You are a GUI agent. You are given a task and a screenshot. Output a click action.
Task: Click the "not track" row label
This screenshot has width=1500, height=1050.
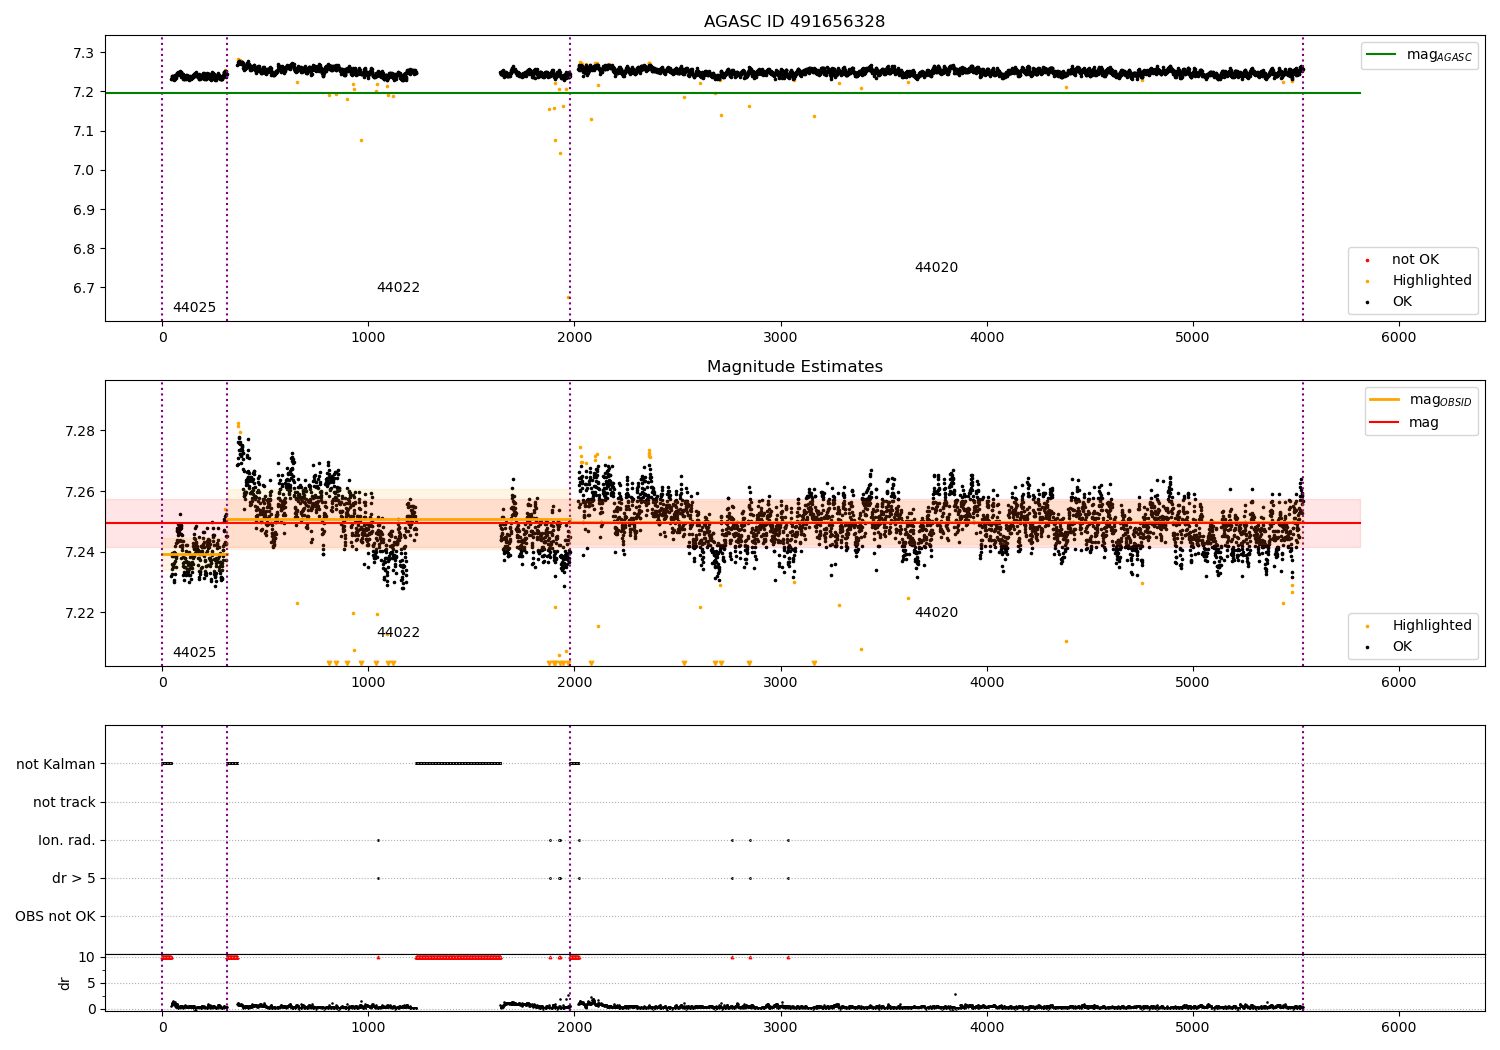coord(64,802)
